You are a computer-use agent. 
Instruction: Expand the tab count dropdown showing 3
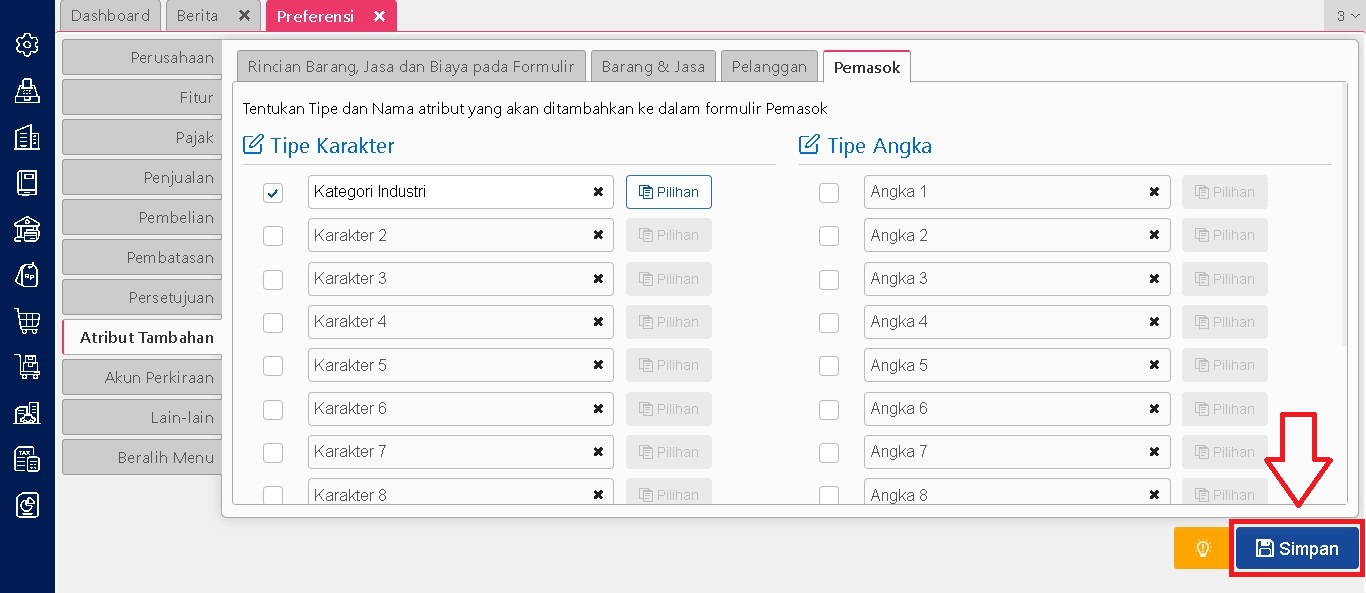[1347, 16]
